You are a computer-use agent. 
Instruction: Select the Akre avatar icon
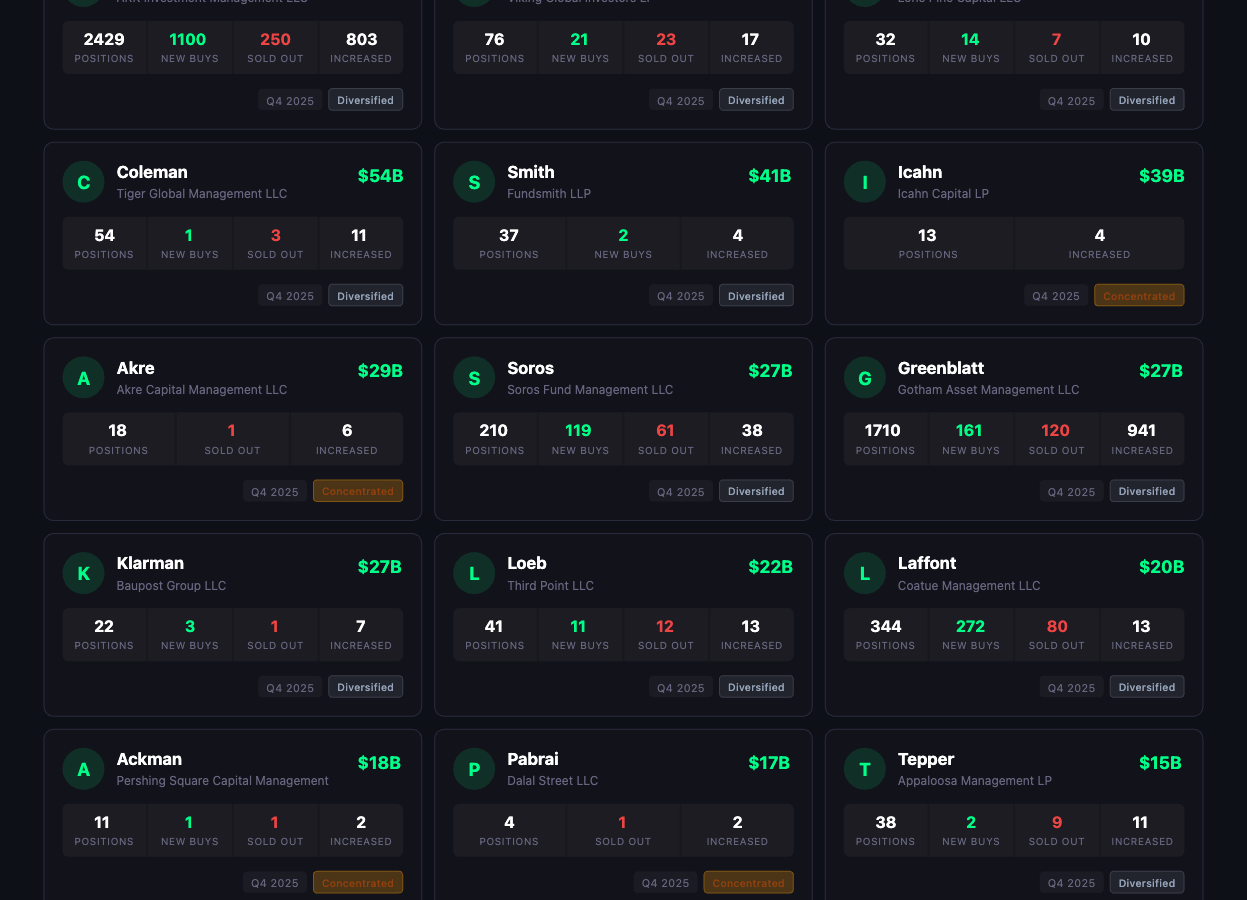coord(83,378)
